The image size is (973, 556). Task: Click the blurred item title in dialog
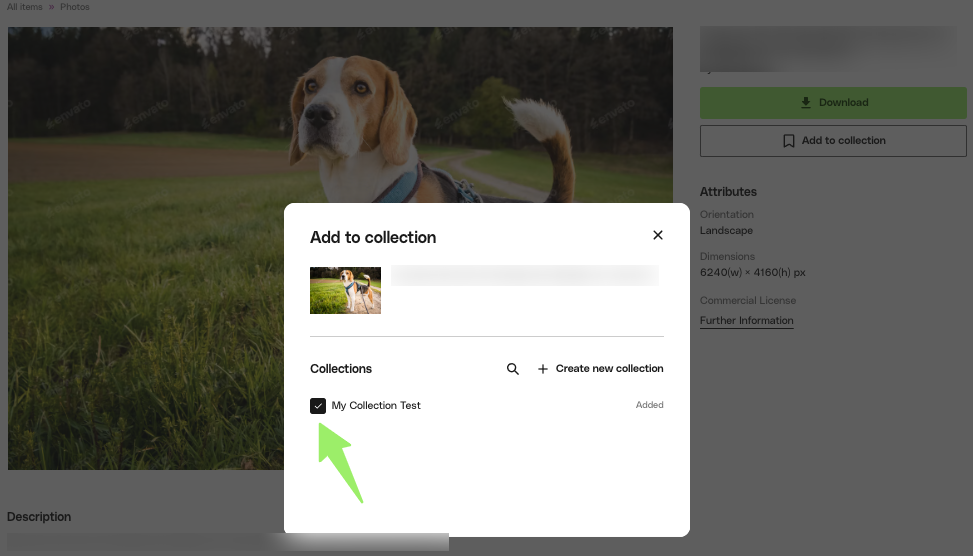[523, 275]
